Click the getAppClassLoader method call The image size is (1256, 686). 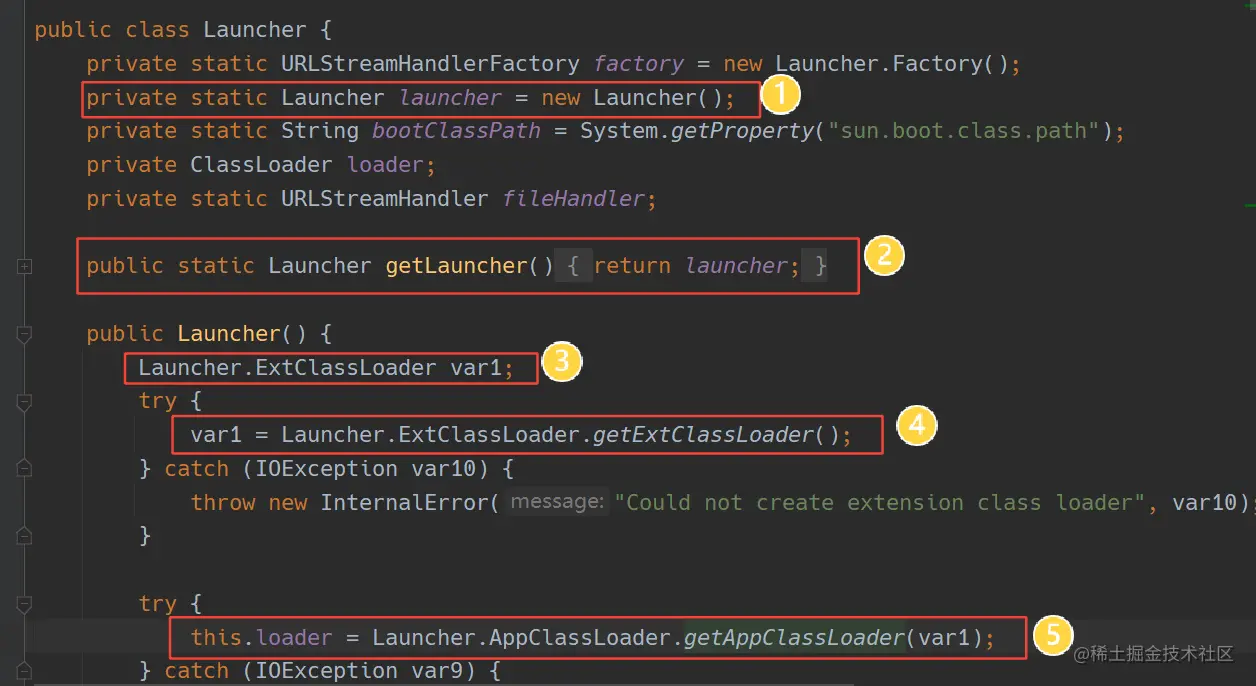pos(794,638)
